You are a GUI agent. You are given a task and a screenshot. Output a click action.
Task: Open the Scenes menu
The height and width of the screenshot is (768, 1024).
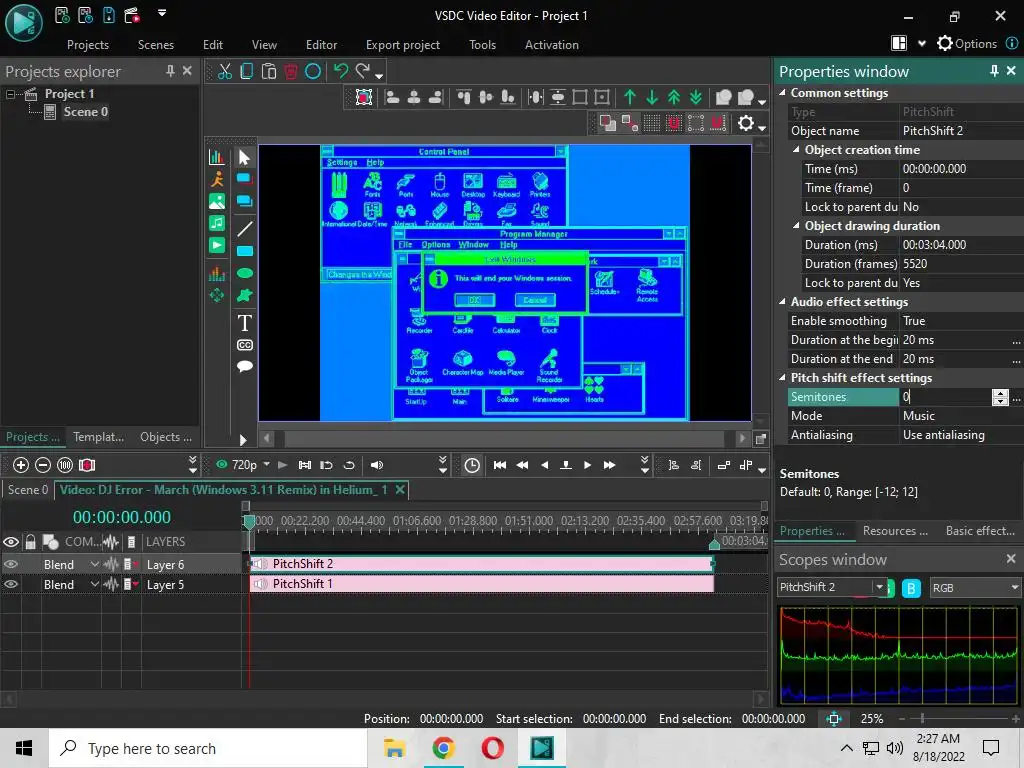pyautogui.click(x=155, y=44)
